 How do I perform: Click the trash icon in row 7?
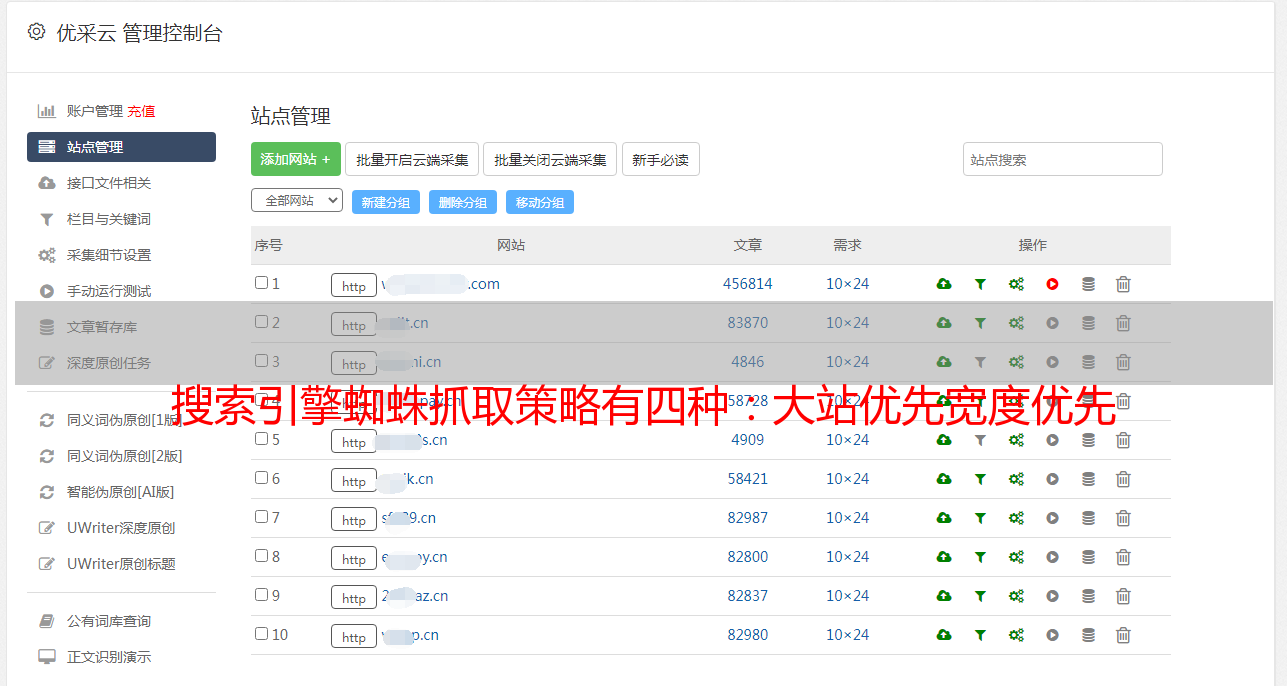(x=1123, y=518)
